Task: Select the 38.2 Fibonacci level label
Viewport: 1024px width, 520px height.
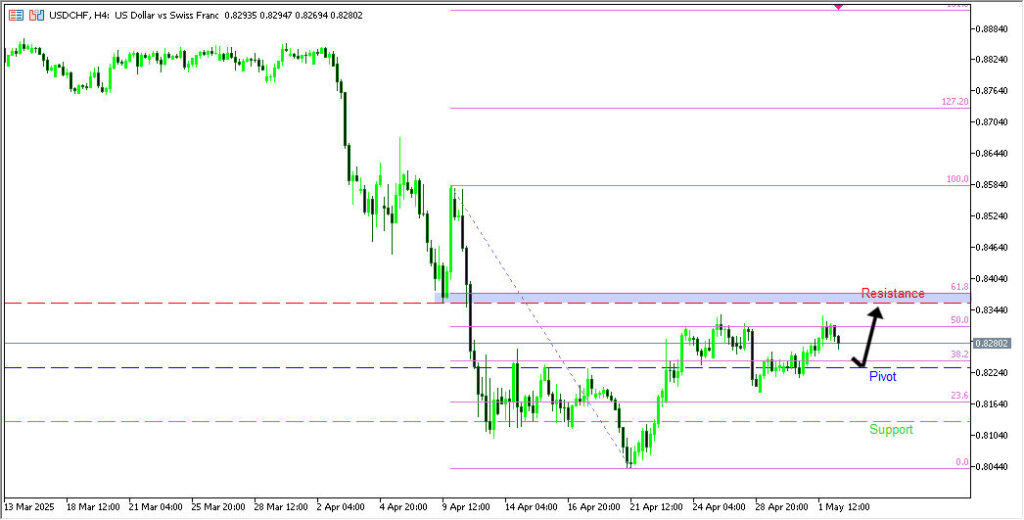Action: (958, 354)
